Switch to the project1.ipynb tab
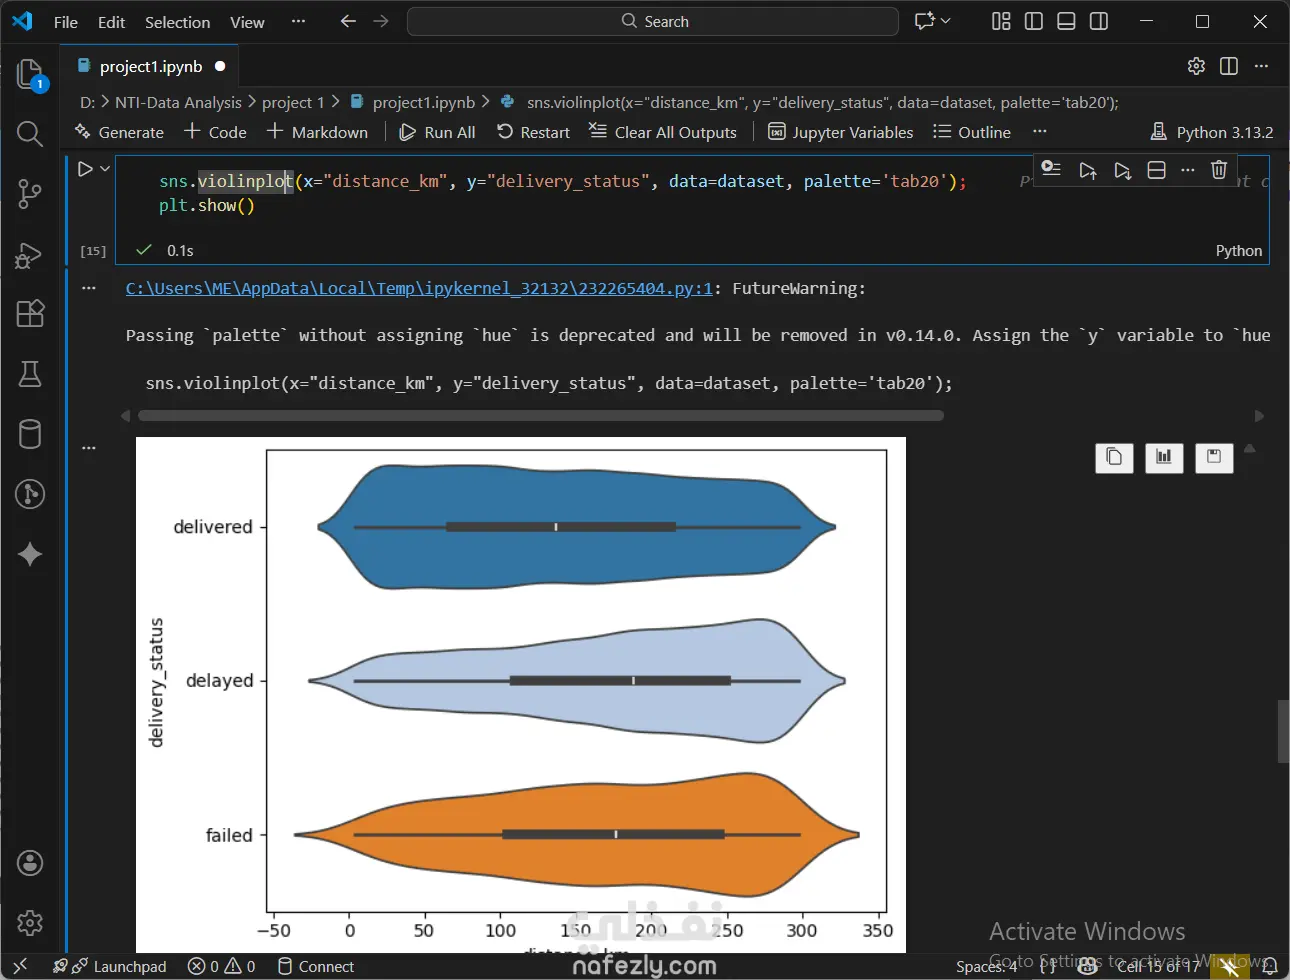1290x980 pixels. [150, 66]
